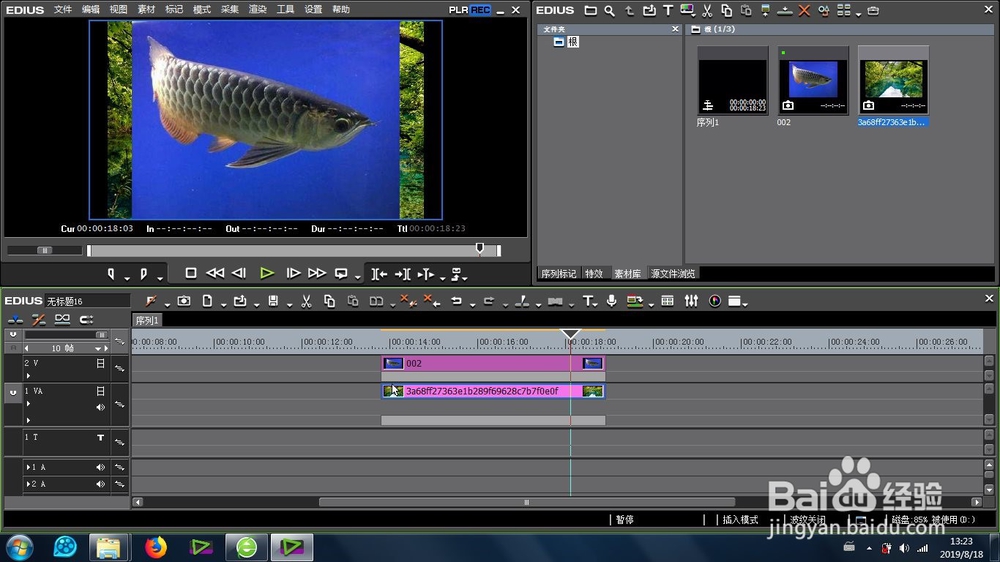
Task: Select the 002 fish thumbnail in bin
Action: (813, 80)
